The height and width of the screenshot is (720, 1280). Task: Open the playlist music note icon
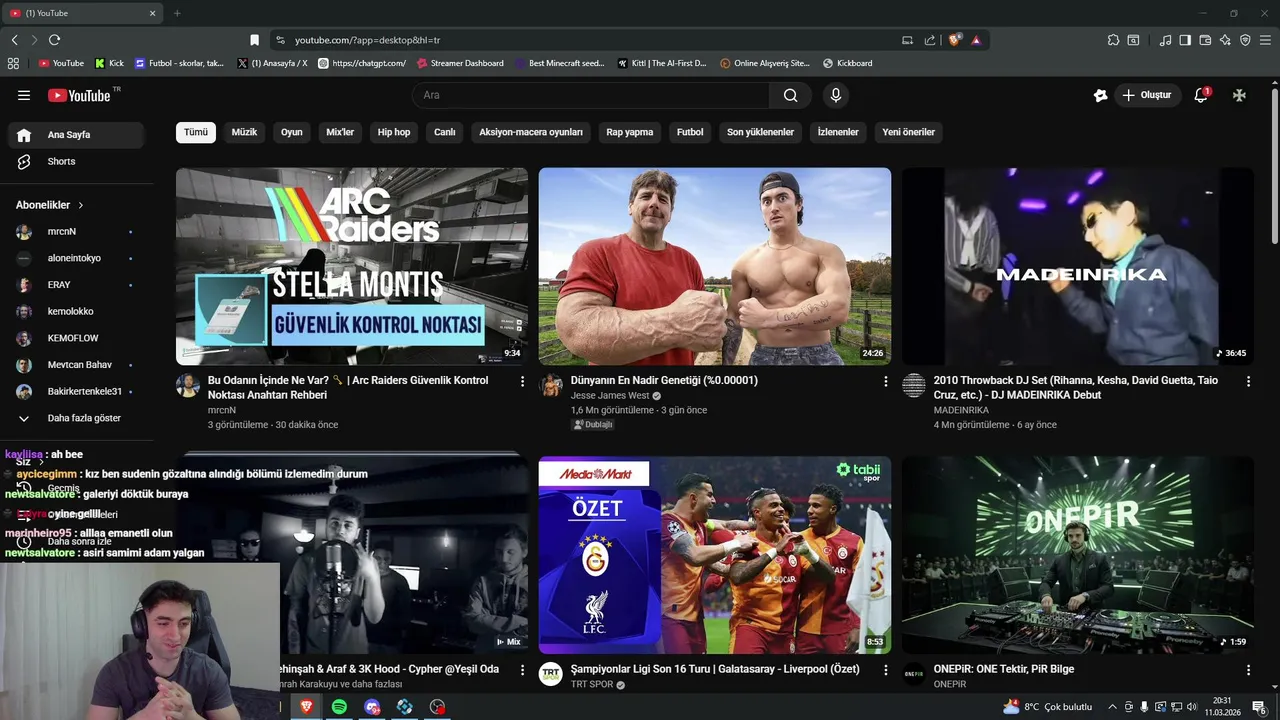click(1166, 40)
